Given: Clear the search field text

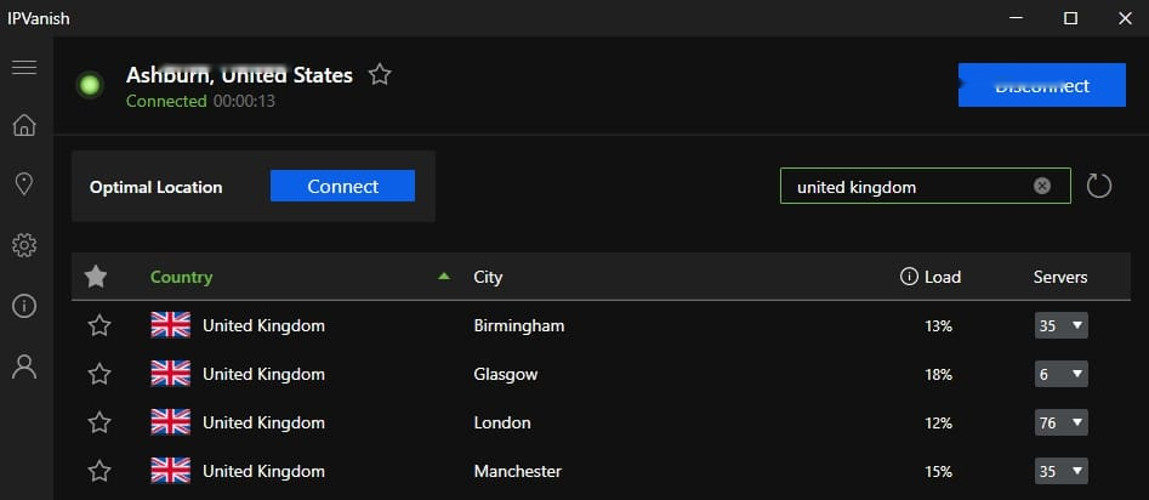Looking at the screenshot, I should 1042,186.
